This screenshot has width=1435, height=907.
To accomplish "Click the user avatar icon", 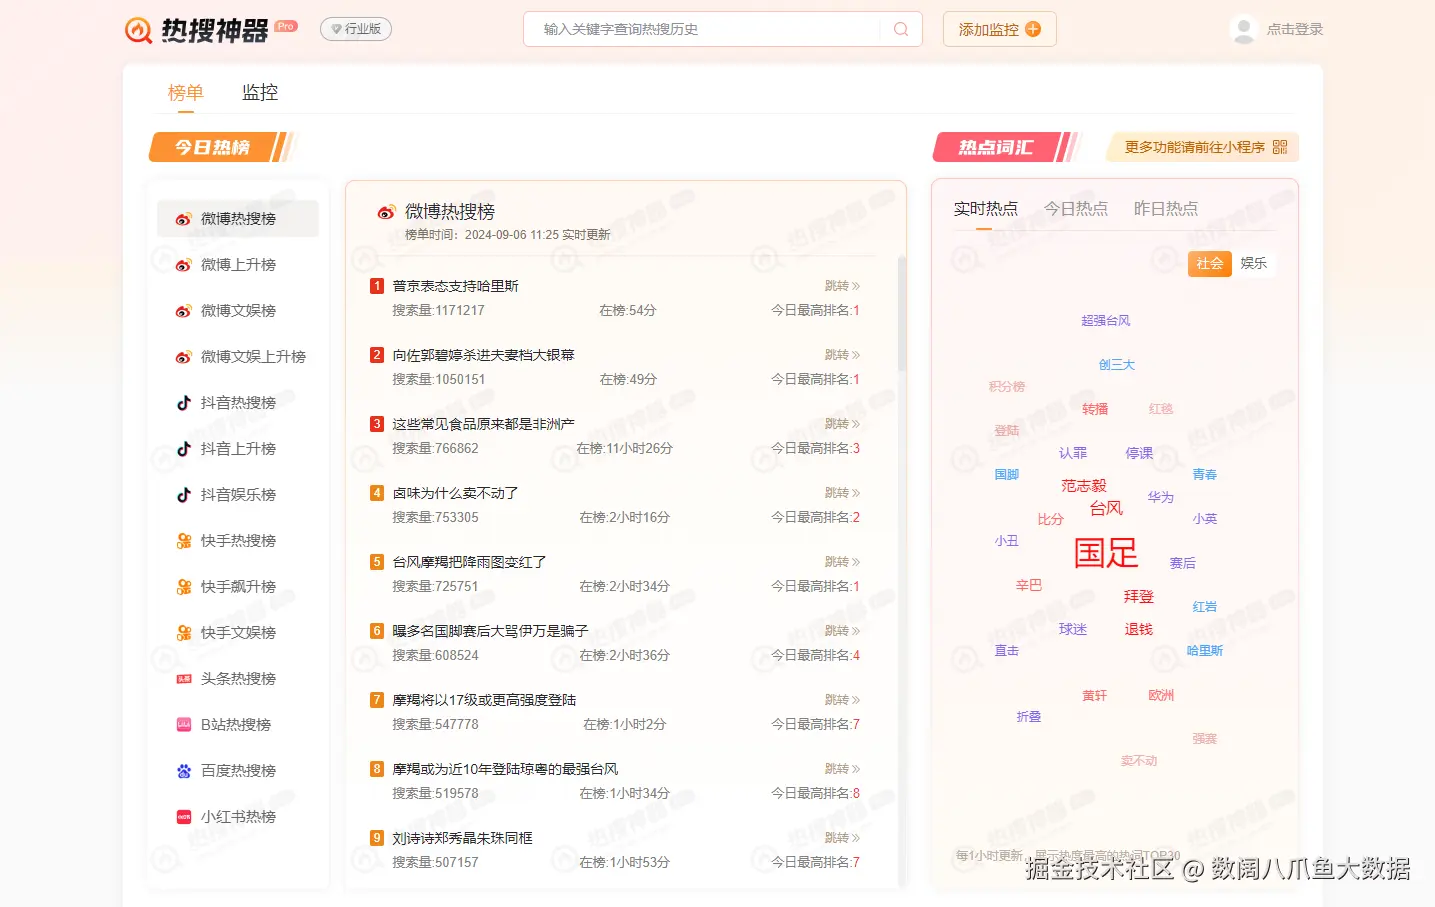I will [x=1244, y=29].
